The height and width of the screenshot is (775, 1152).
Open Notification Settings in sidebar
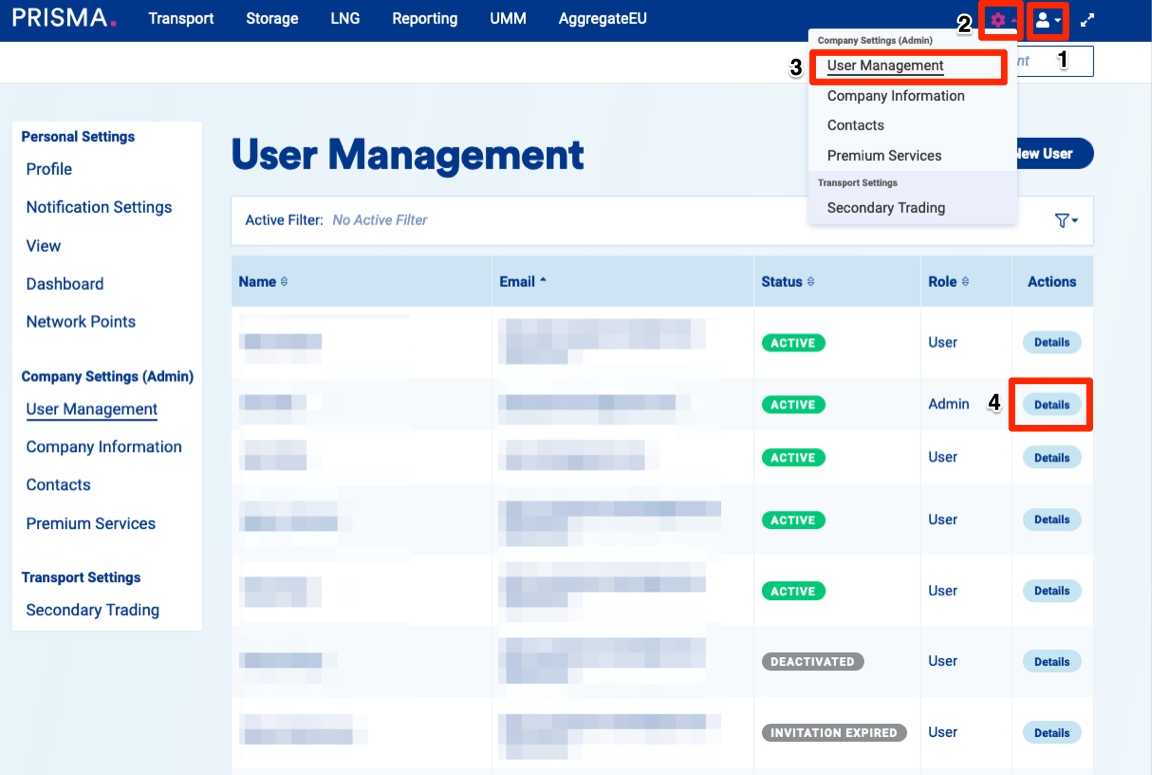point(99,207)
